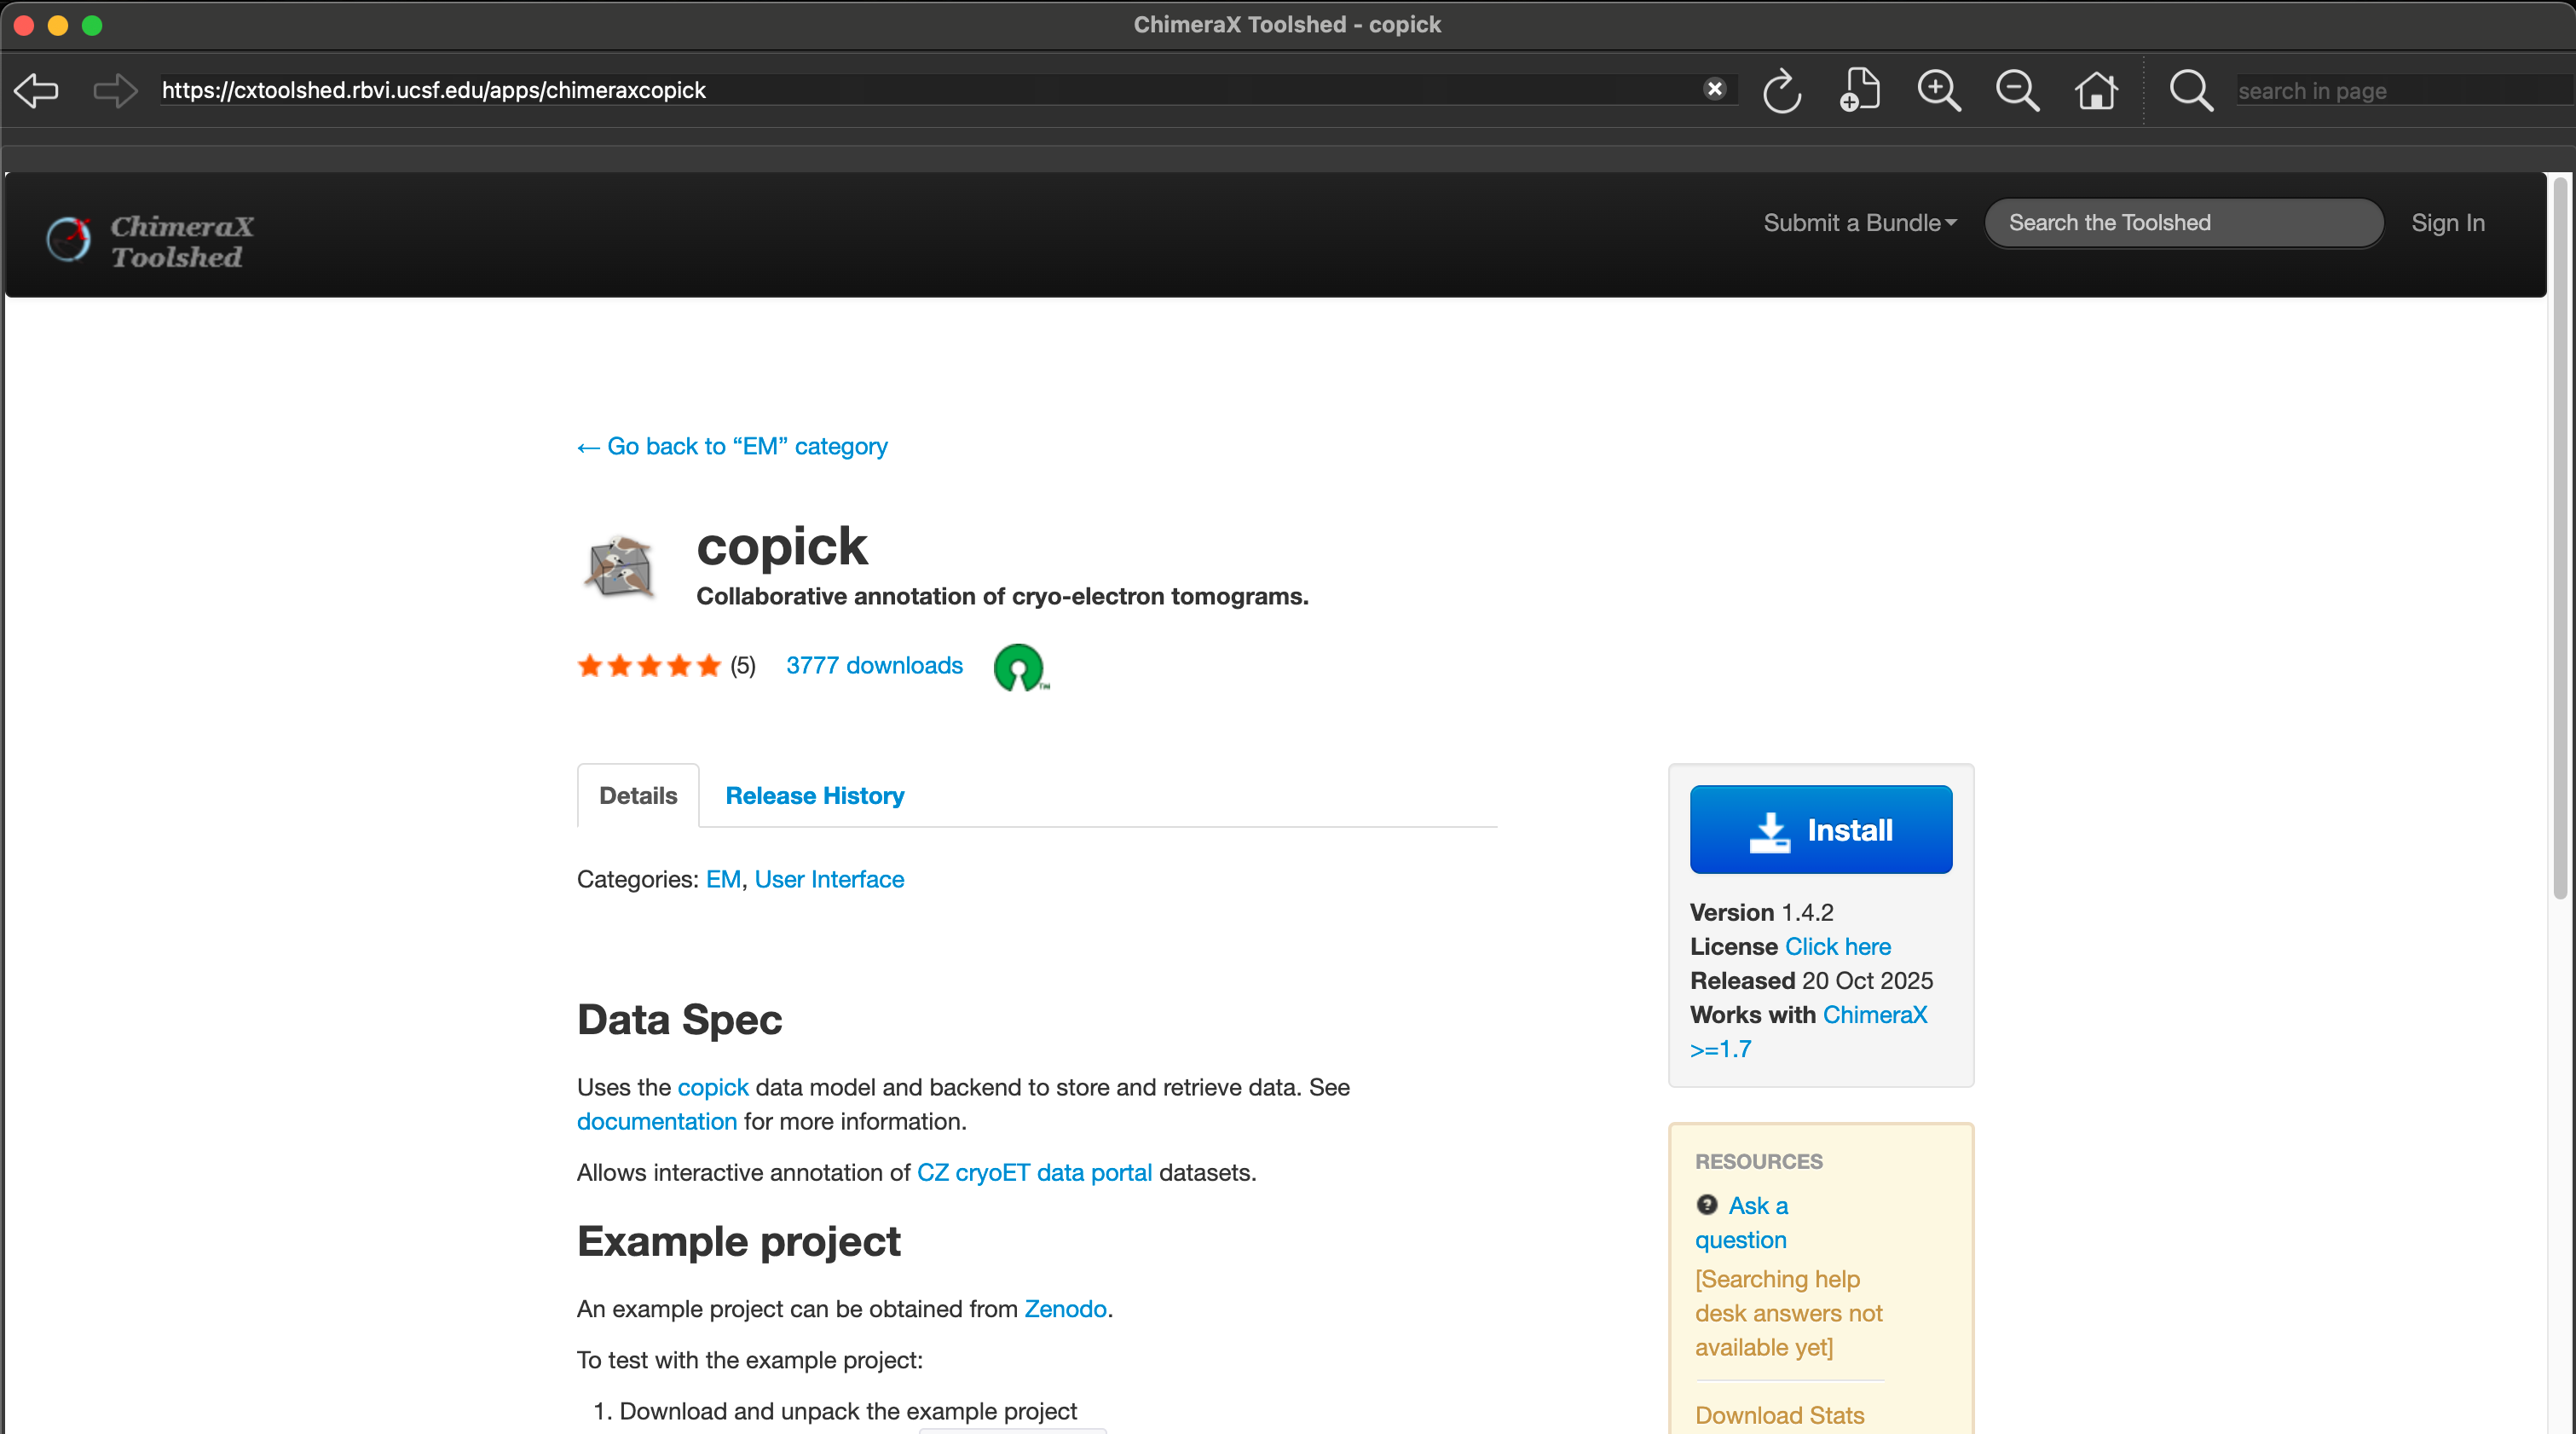Click the search in page text field
This screenshot has height=1434, width=2576.
(x=2400, y=91)
